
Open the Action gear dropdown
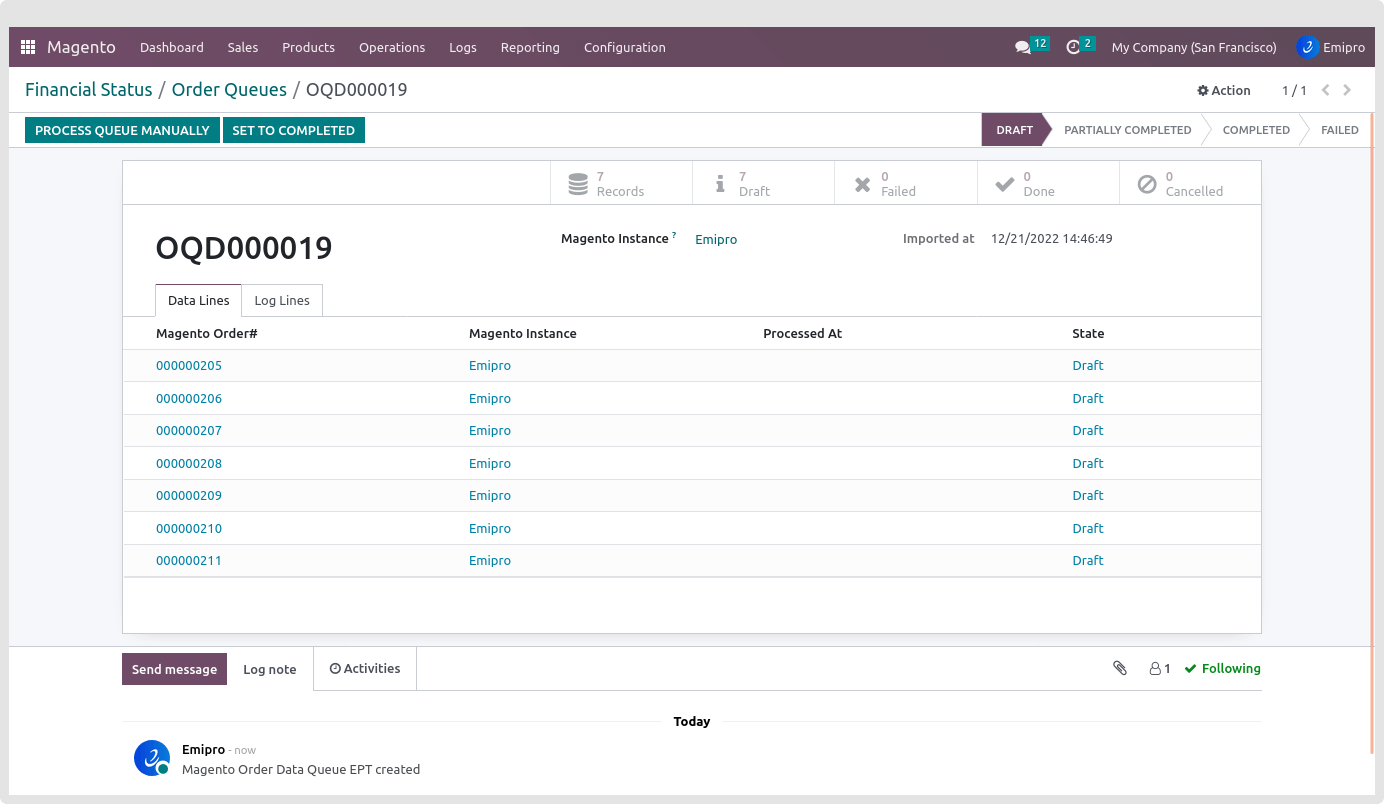click(1224, 90)
